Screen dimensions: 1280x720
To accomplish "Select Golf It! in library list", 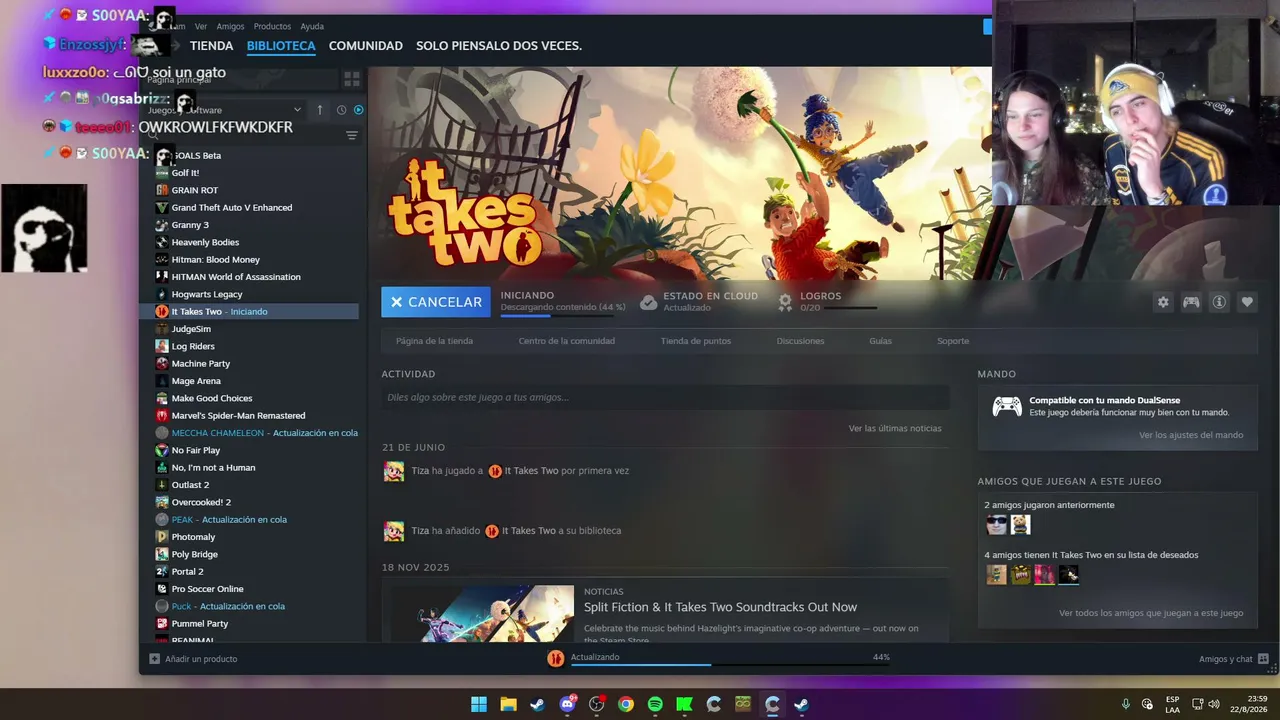I will point(185,173).
